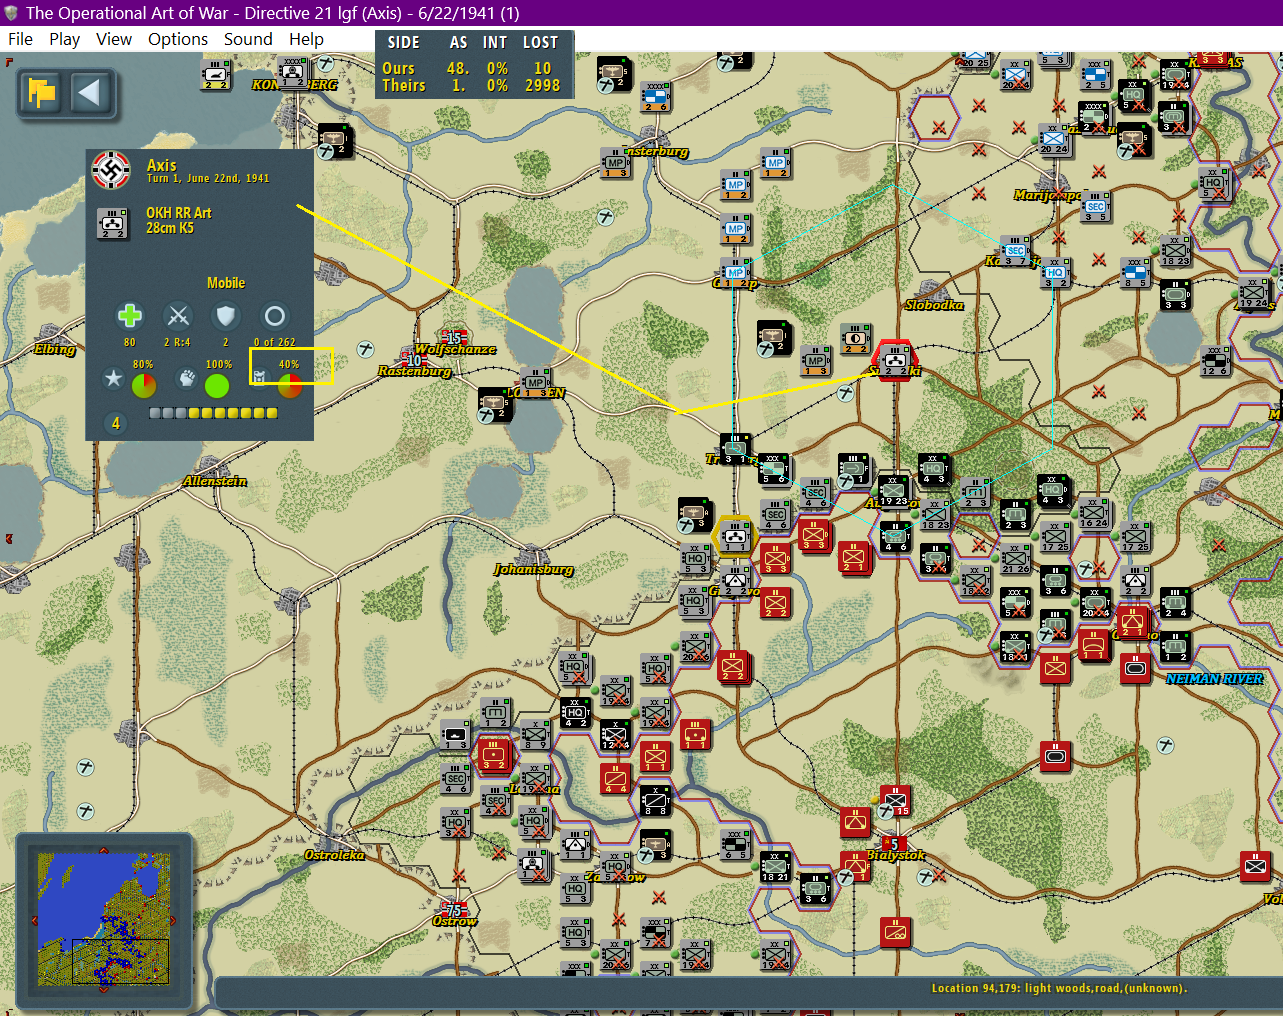Select the XXXX HQ unit at Konigsberg

click(x=293, y=72)
